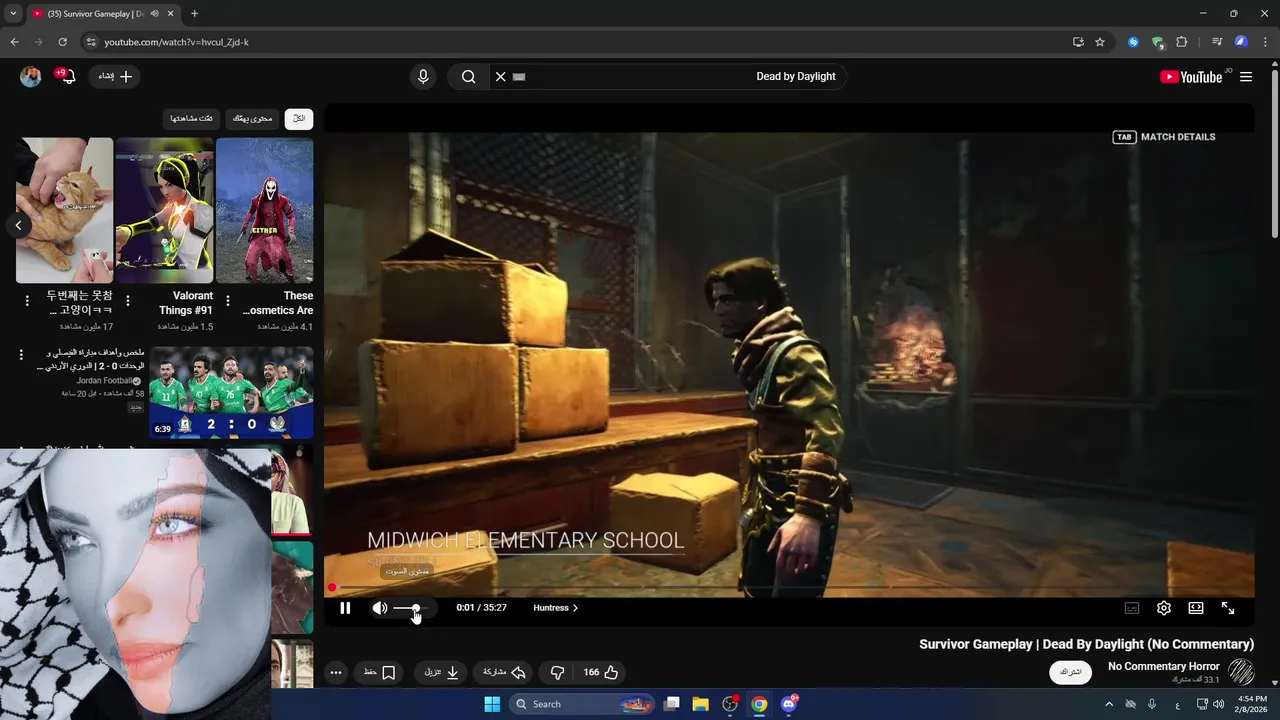The image size is (1280, 720).
Task: Open the notifications bell
Action: pos(67,77)
